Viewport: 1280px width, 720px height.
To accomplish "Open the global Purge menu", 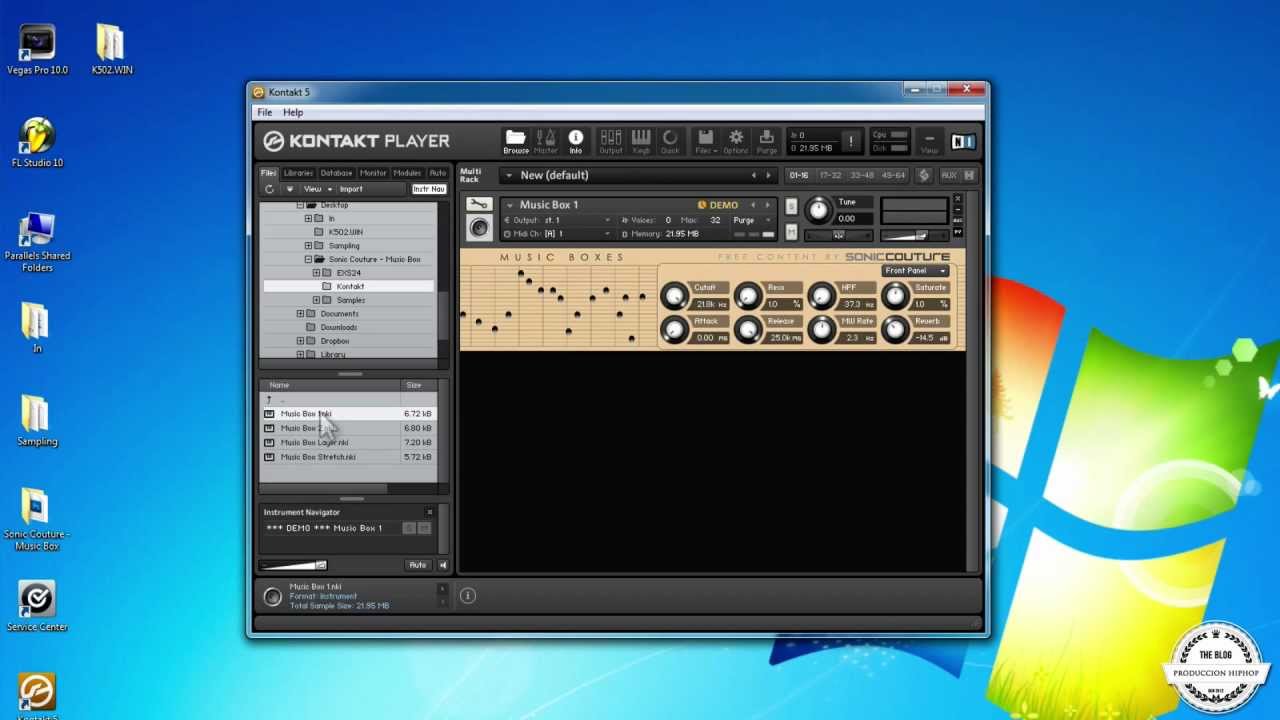I will pyautogui.click(x=767, y=142).
